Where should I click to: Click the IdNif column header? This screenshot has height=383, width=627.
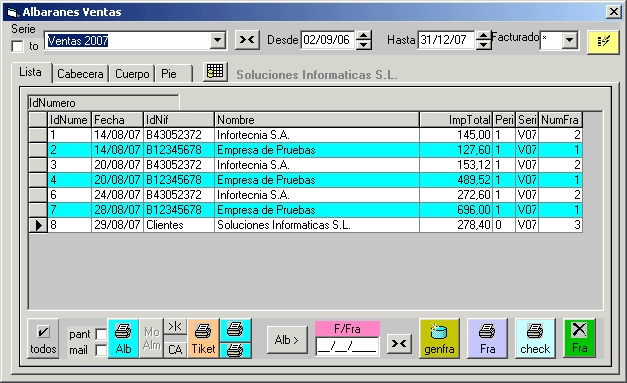179,120
